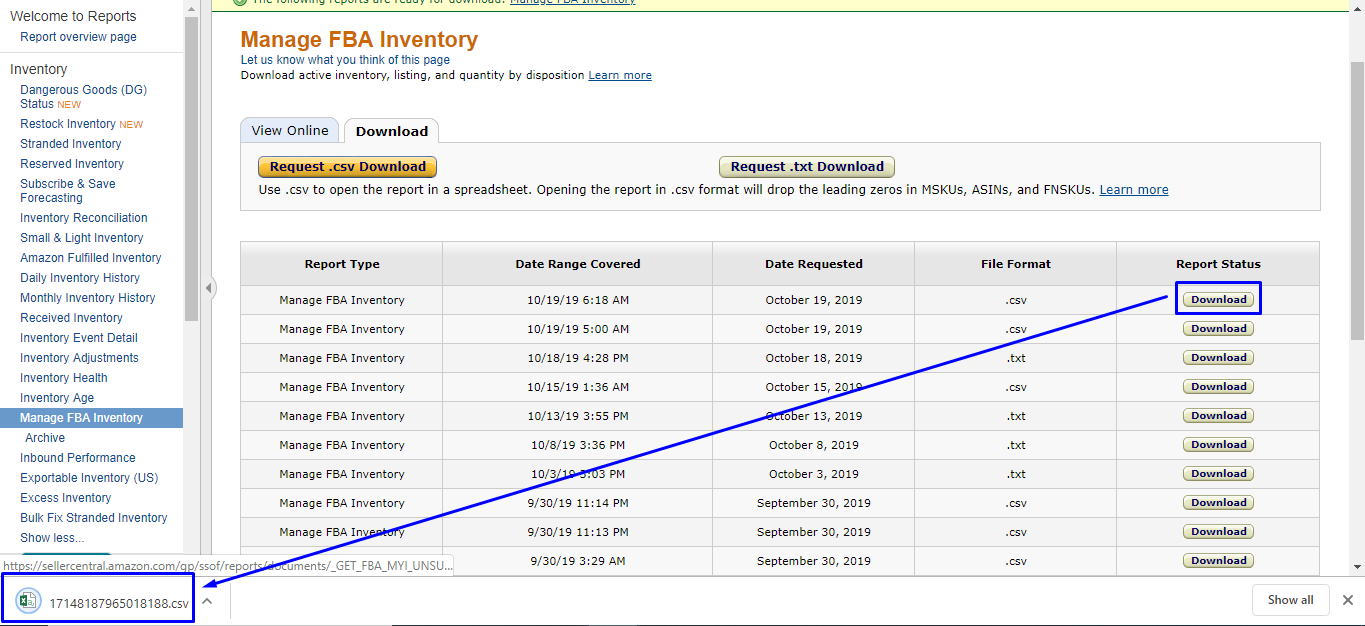Download the 9/30/19 11:14 PM report

1218,502
